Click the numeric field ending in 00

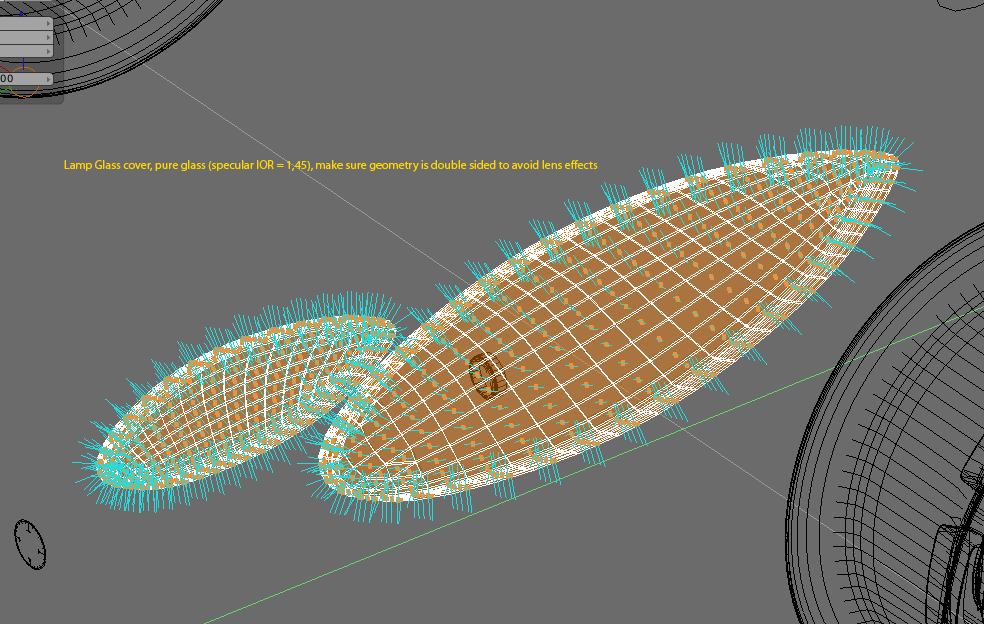click(x=25, y=78)
